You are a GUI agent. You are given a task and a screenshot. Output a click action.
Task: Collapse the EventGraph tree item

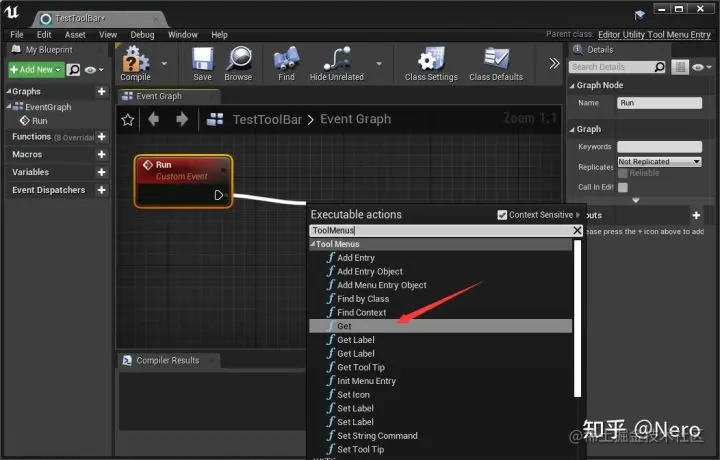[x=8, y=107]
